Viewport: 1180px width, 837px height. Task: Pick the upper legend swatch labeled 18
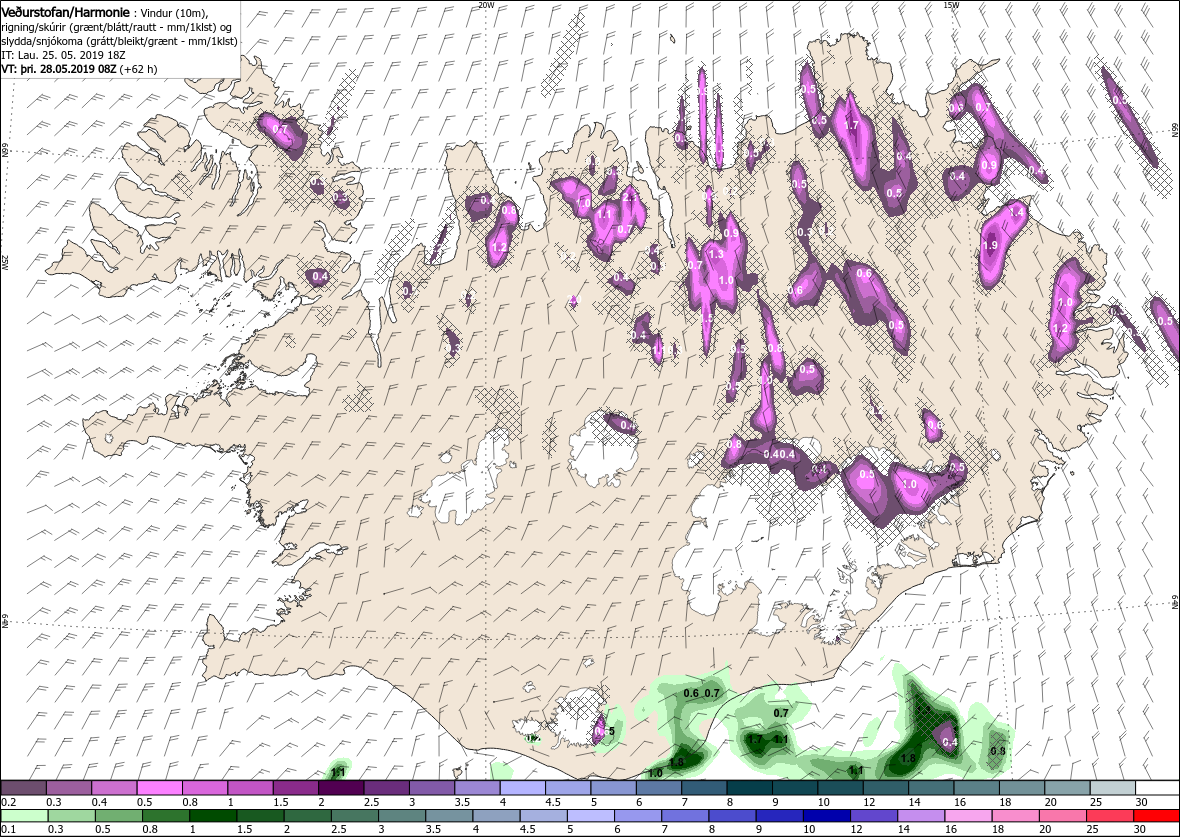pos(1022,788)
